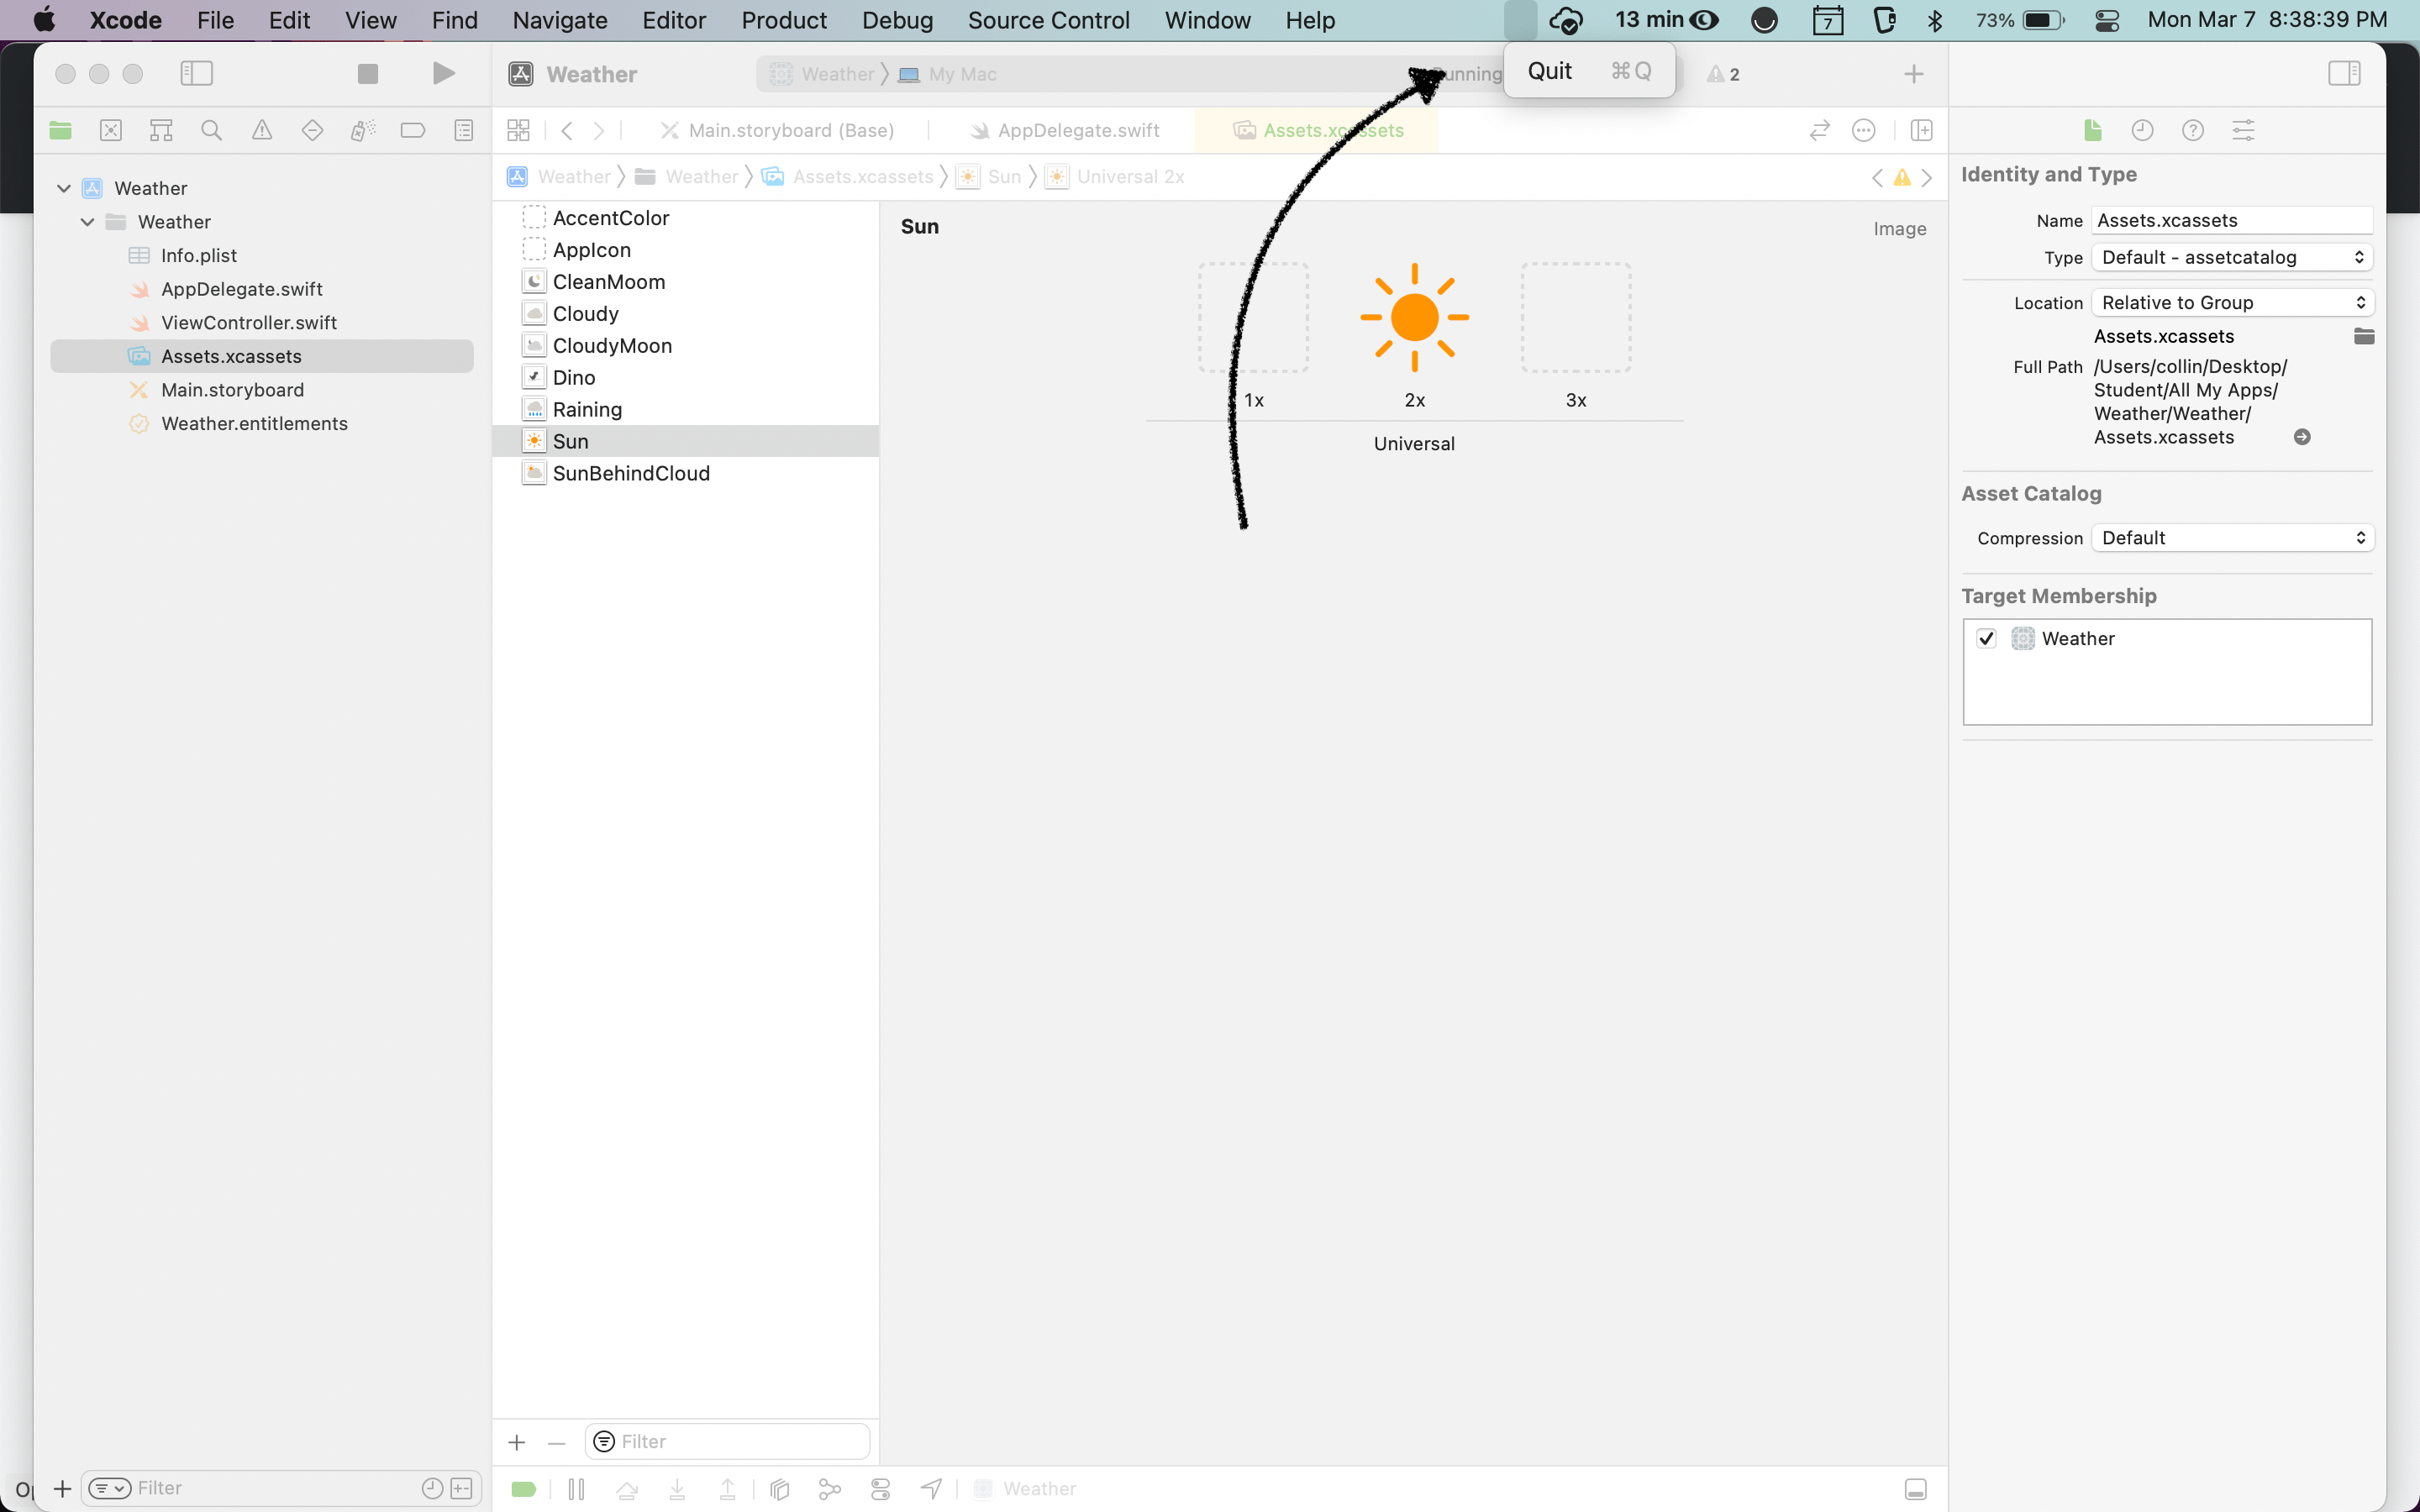Click the warnings count badge showing 2
The image size is (2420, 1512).
tap(1724, 74)
